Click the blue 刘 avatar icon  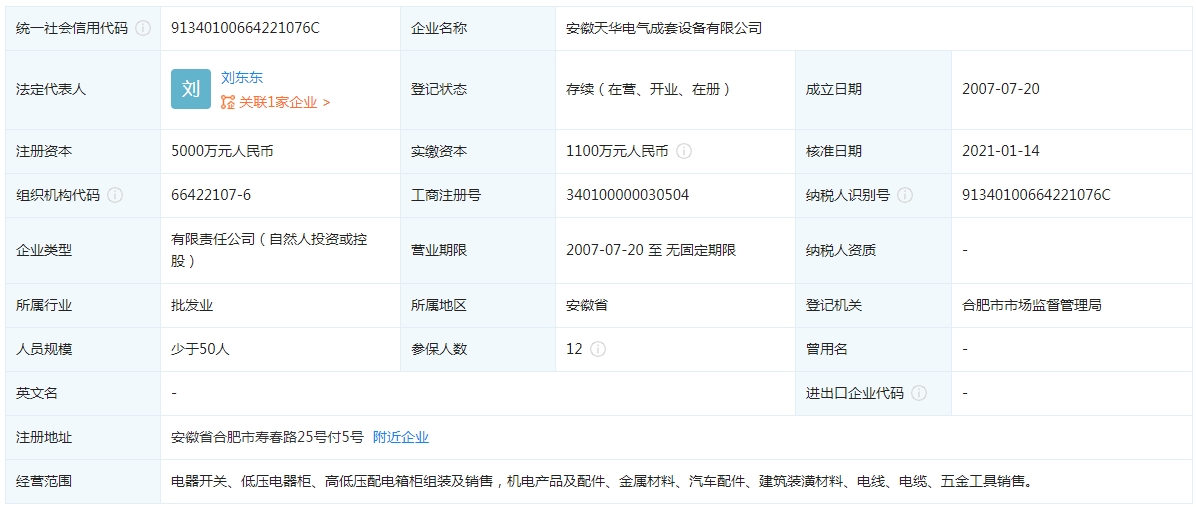[x=191, y=89]
